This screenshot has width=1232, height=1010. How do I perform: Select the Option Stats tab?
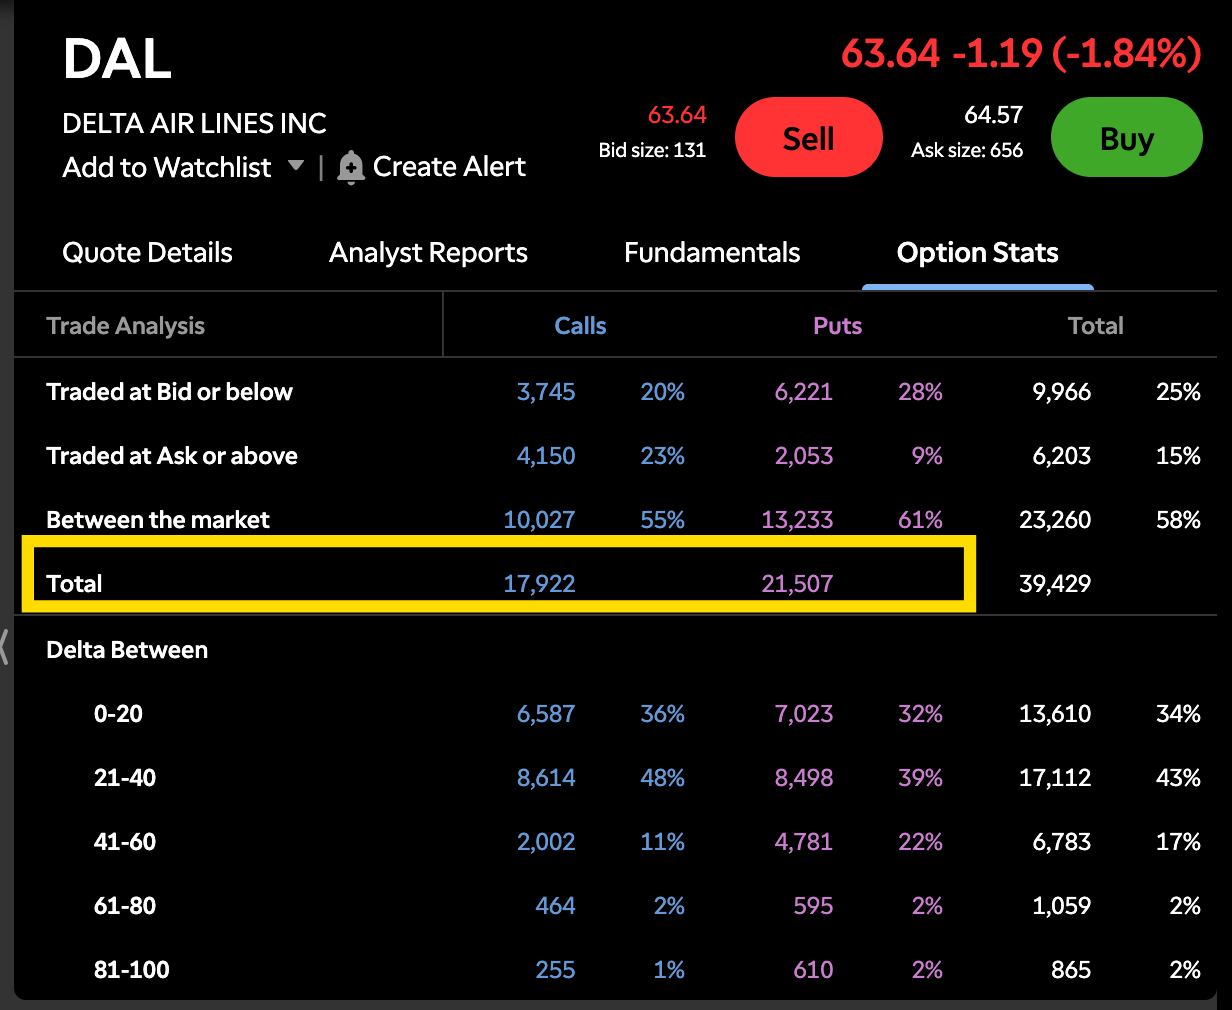977,253
